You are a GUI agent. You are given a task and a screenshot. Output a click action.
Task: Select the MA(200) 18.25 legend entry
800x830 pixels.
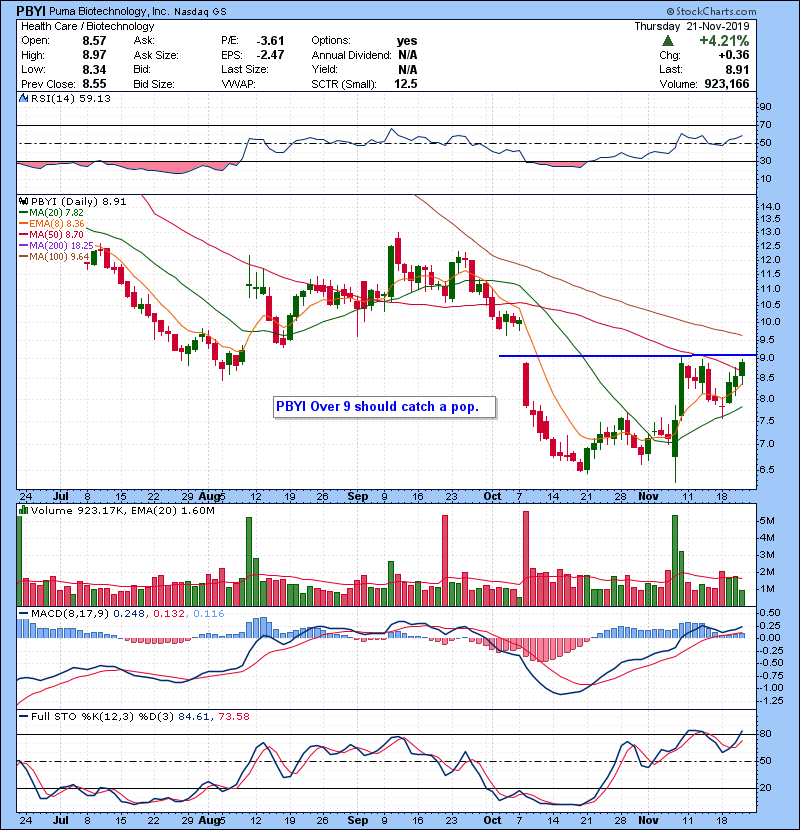[x=55, y=245]
